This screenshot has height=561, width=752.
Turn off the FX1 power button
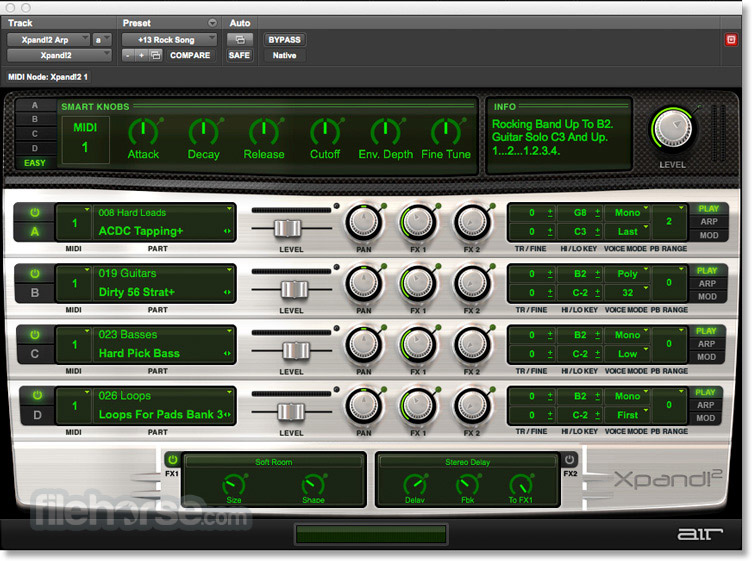point(173,460)
